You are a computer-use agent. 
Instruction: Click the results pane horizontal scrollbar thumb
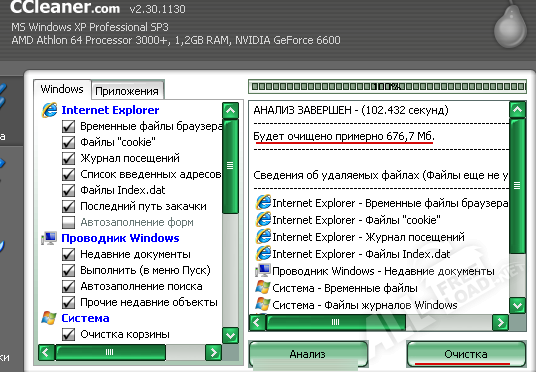[336, 322]
